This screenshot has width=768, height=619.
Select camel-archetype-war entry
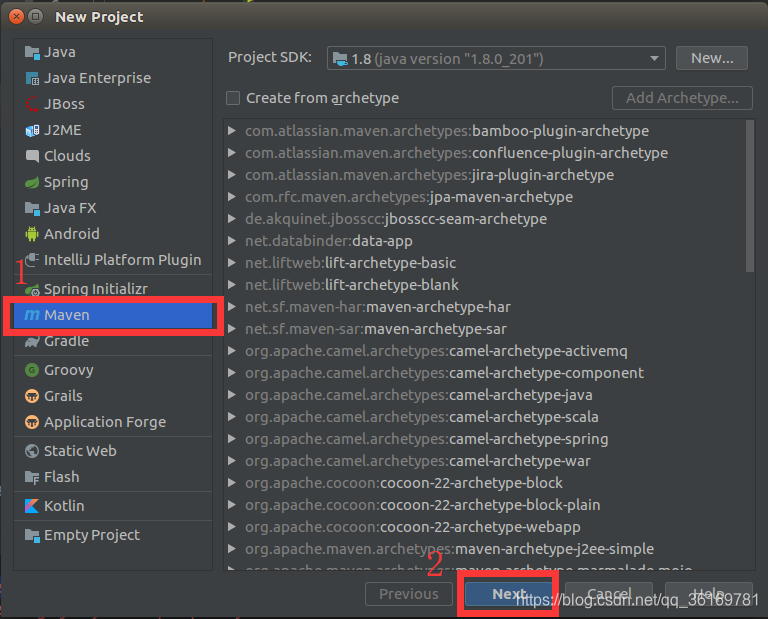418,461
